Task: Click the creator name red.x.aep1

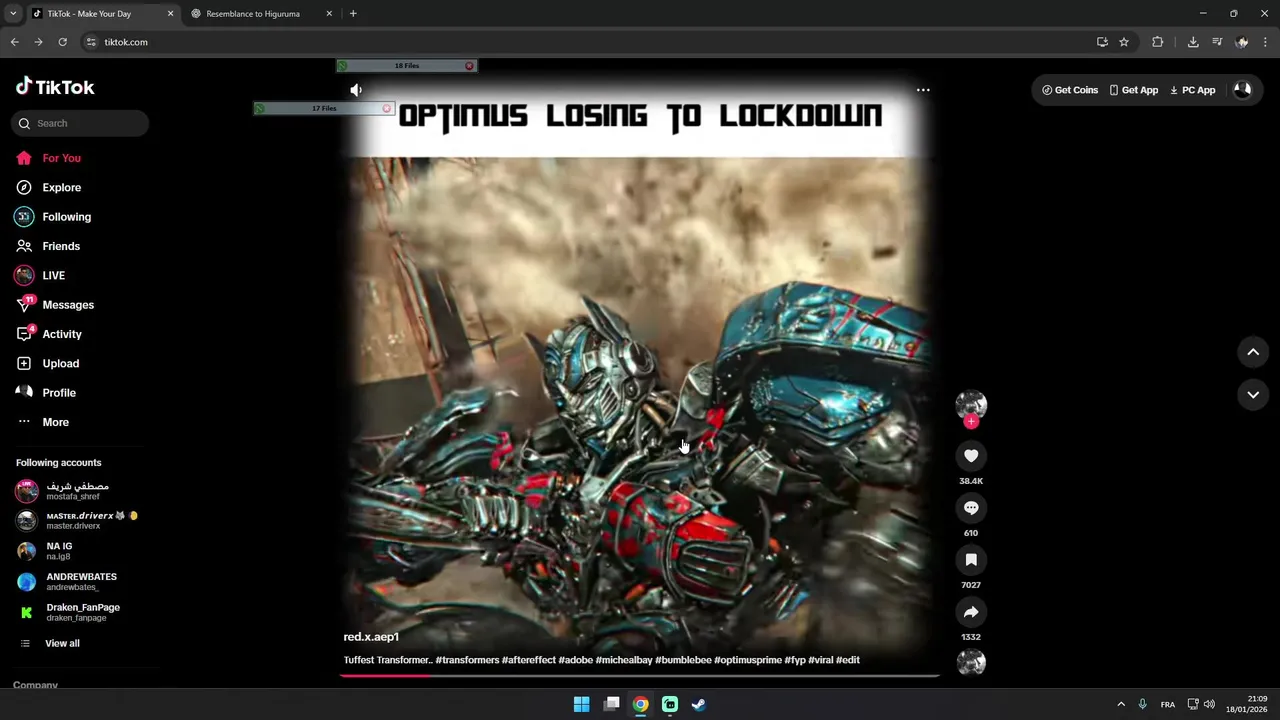Action: click(x=371, y=637)
